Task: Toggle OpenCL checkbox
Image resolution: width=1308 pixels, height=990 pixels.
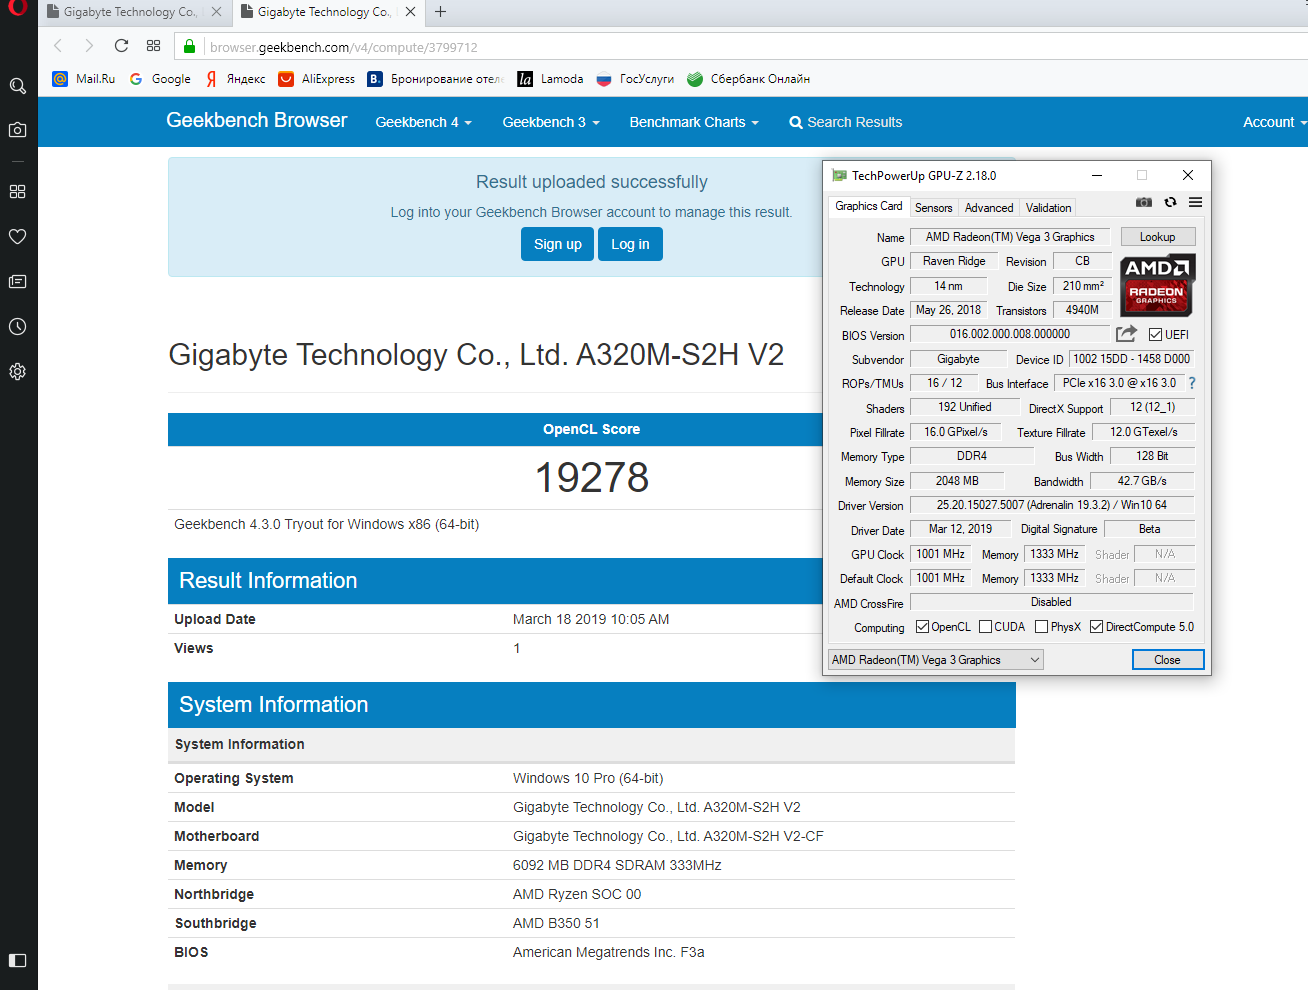Action: tap(923, 627)
